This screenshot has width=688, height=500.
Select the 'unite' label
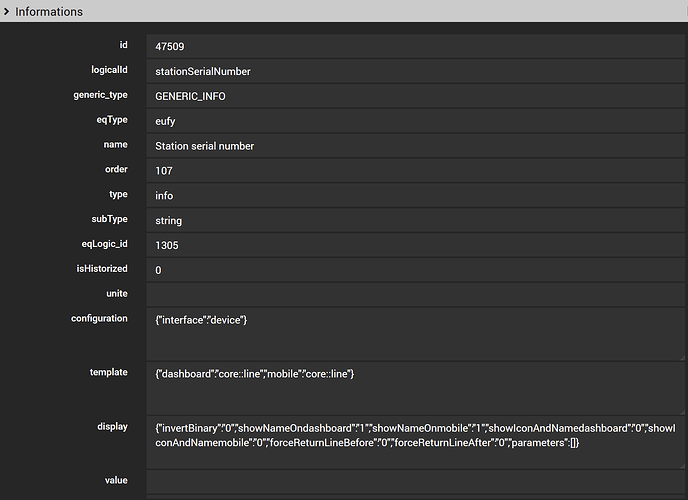click(x=117, y=293)
